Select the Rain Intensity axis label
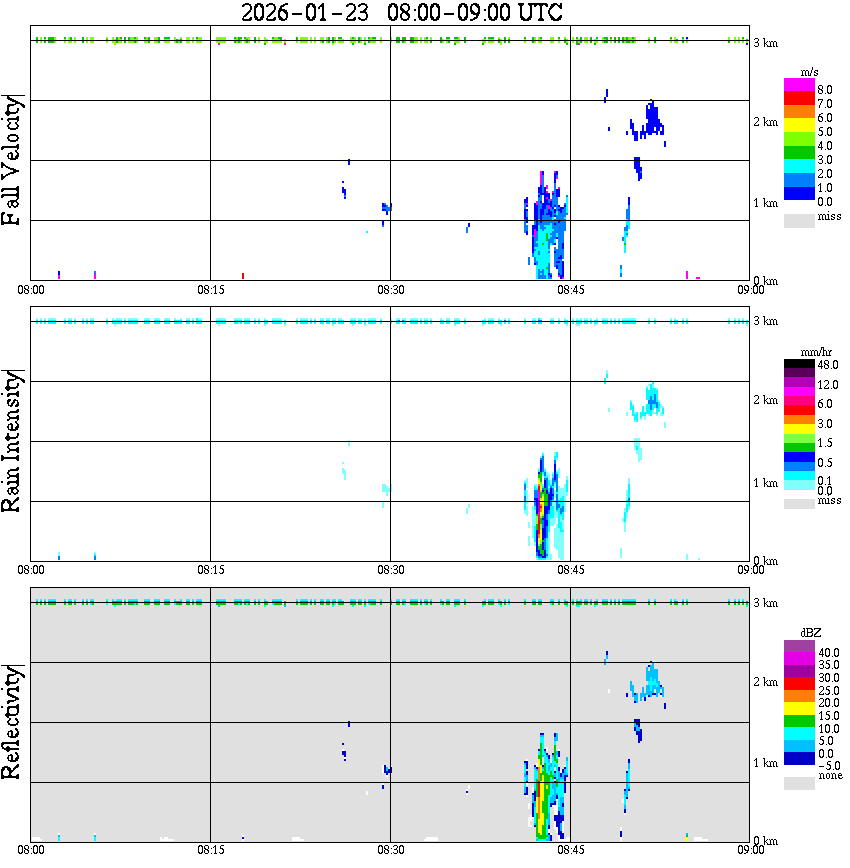 point(11,441)
